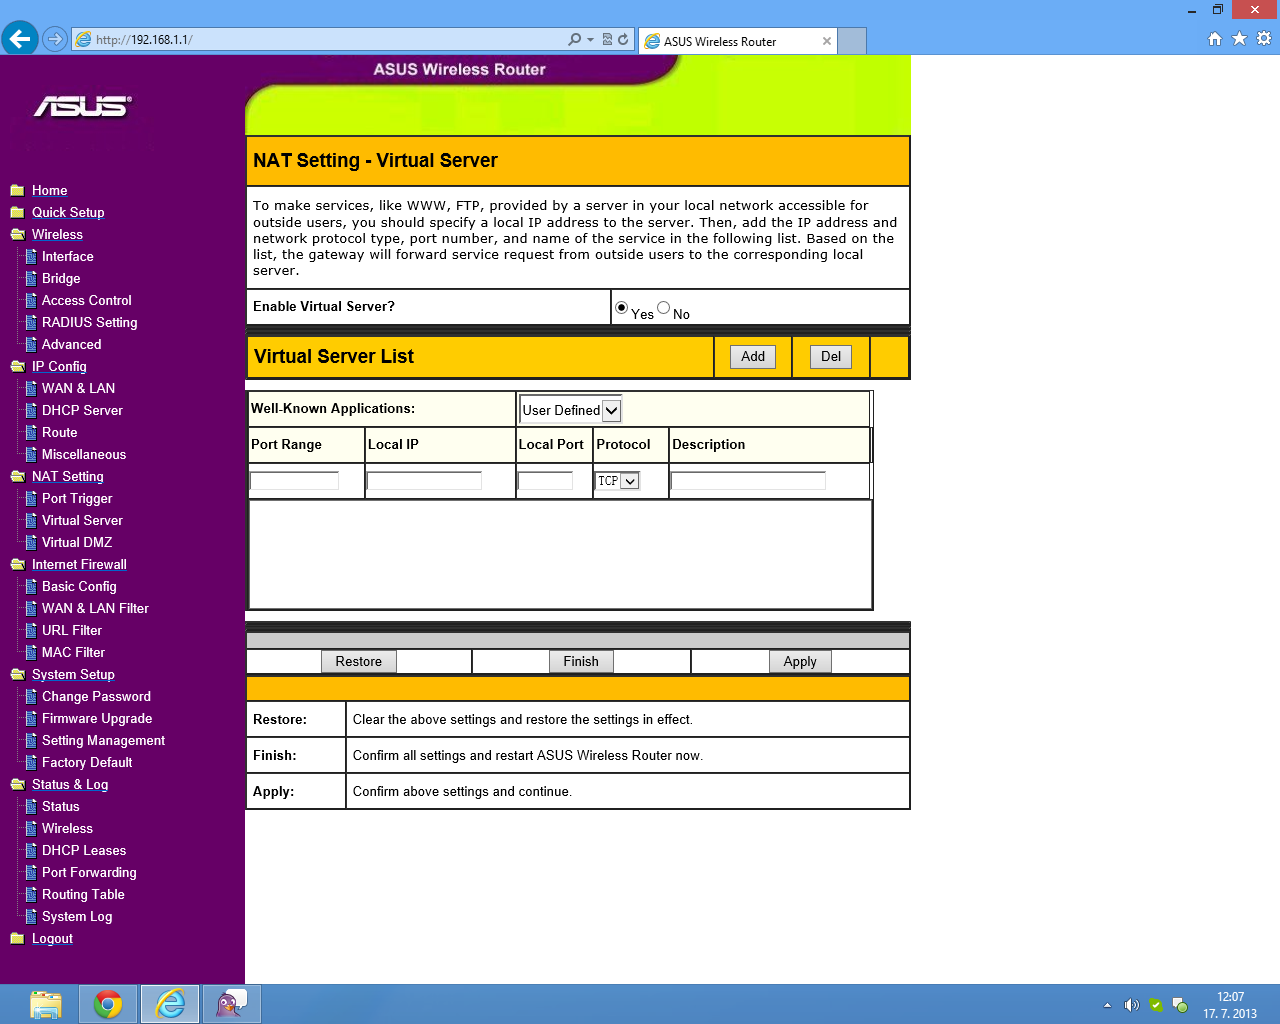Click the Finish button

581,662
